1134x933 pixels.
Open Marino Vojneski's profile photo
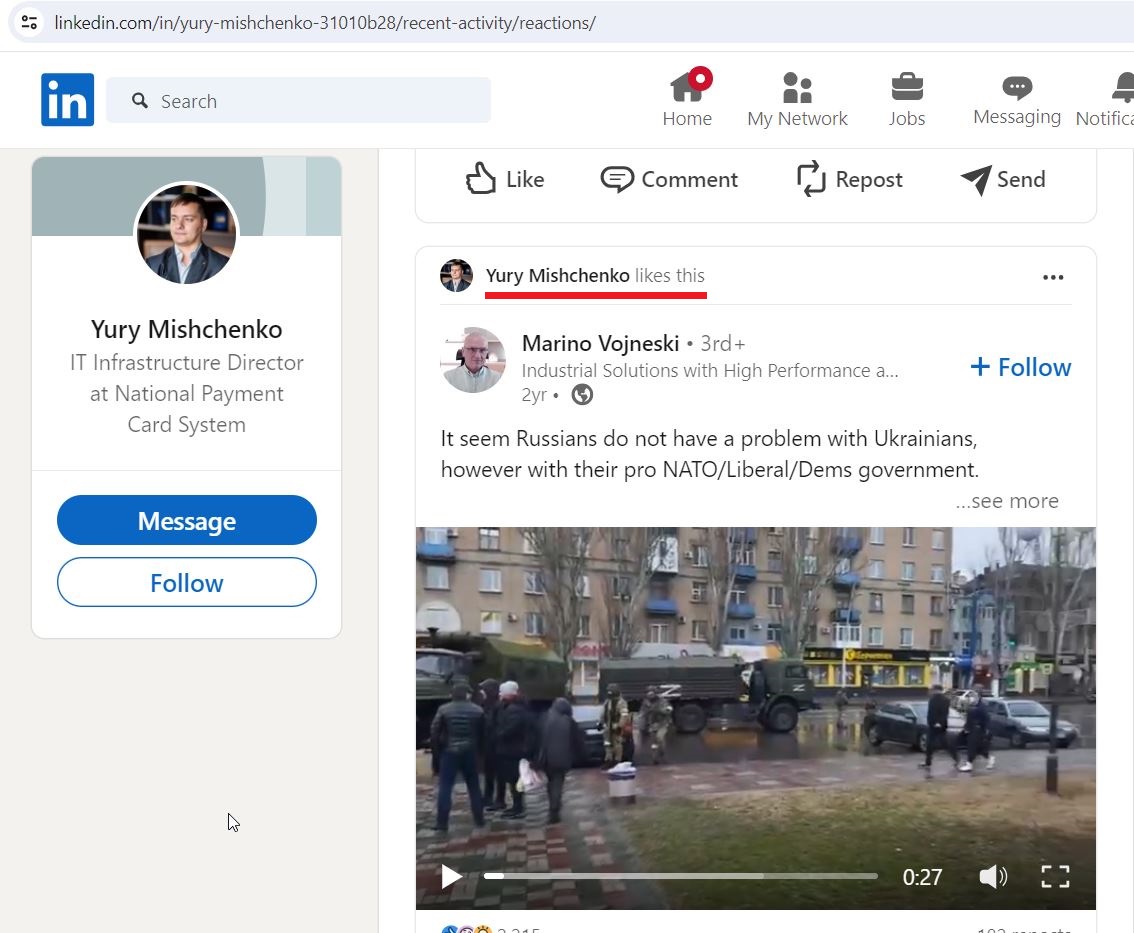(474, 360)
